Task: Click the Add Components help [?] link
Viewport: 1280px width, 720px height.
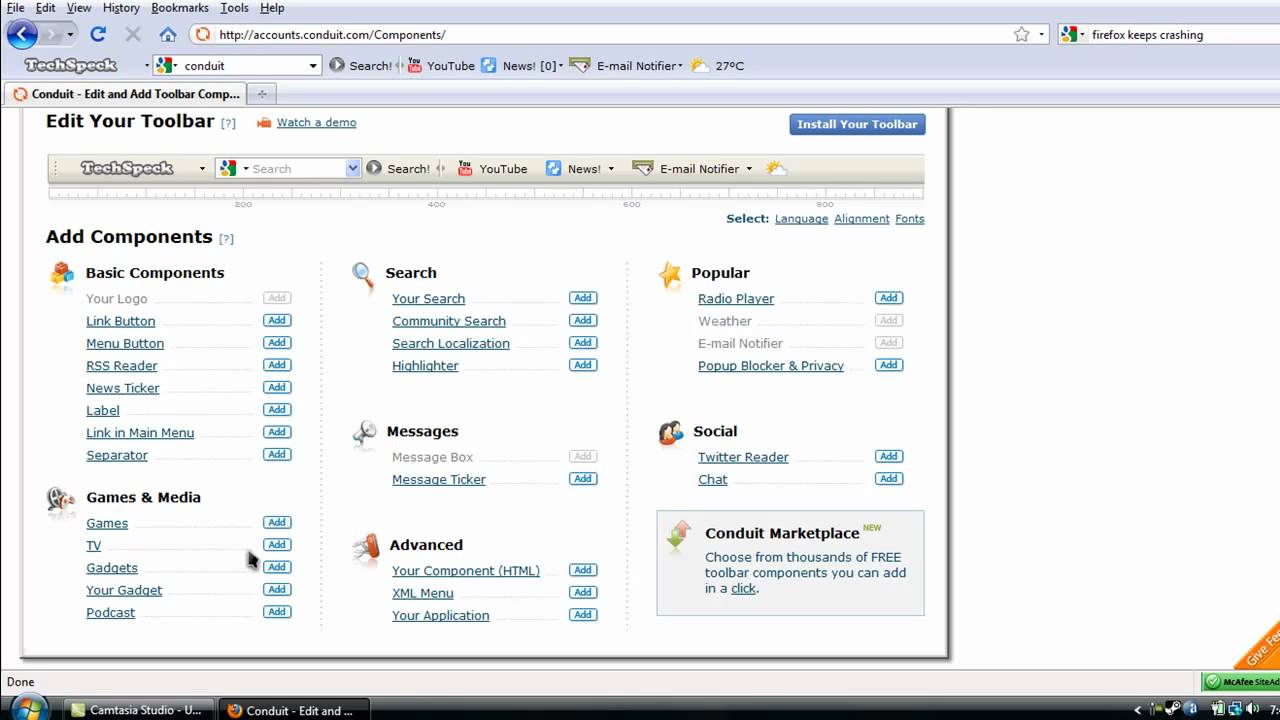Action: [x=226, y=238]
